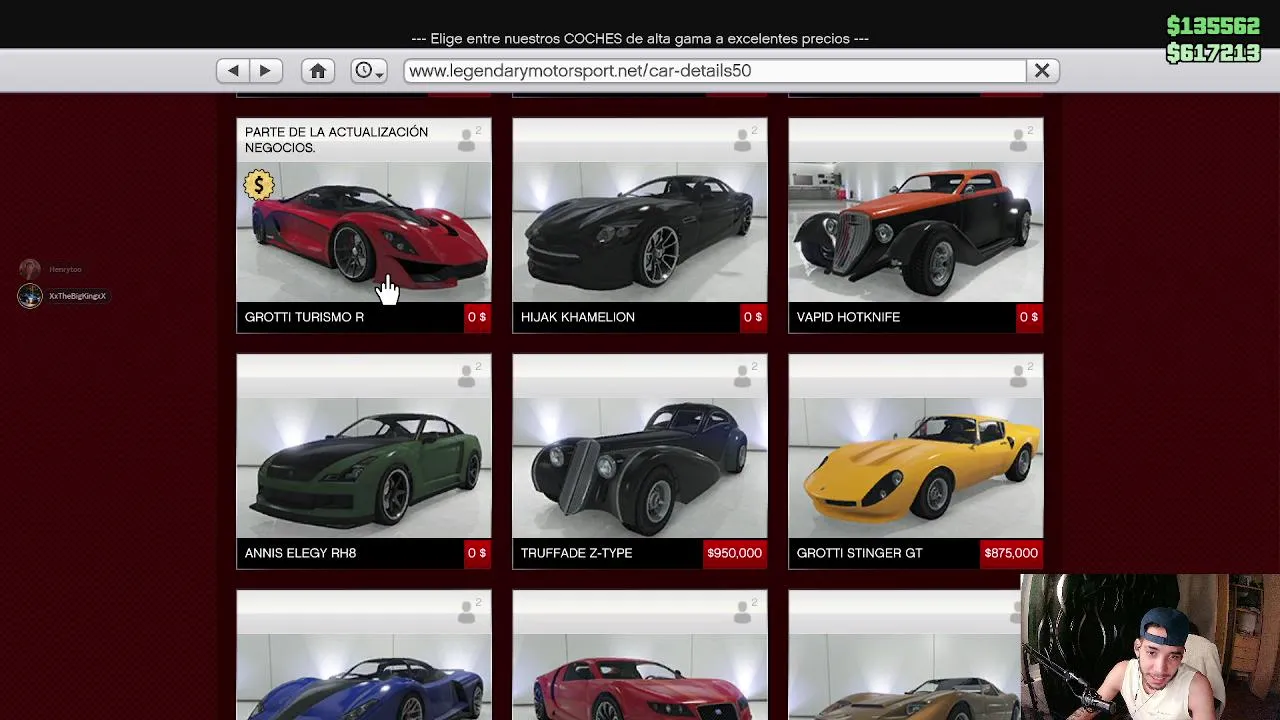Click the PARTE DE LA ACTUALIZACIÓN NEGOCIOS text
Image resolution: width=1280 pixels, height=720 pixels.
tap(336, 139)
